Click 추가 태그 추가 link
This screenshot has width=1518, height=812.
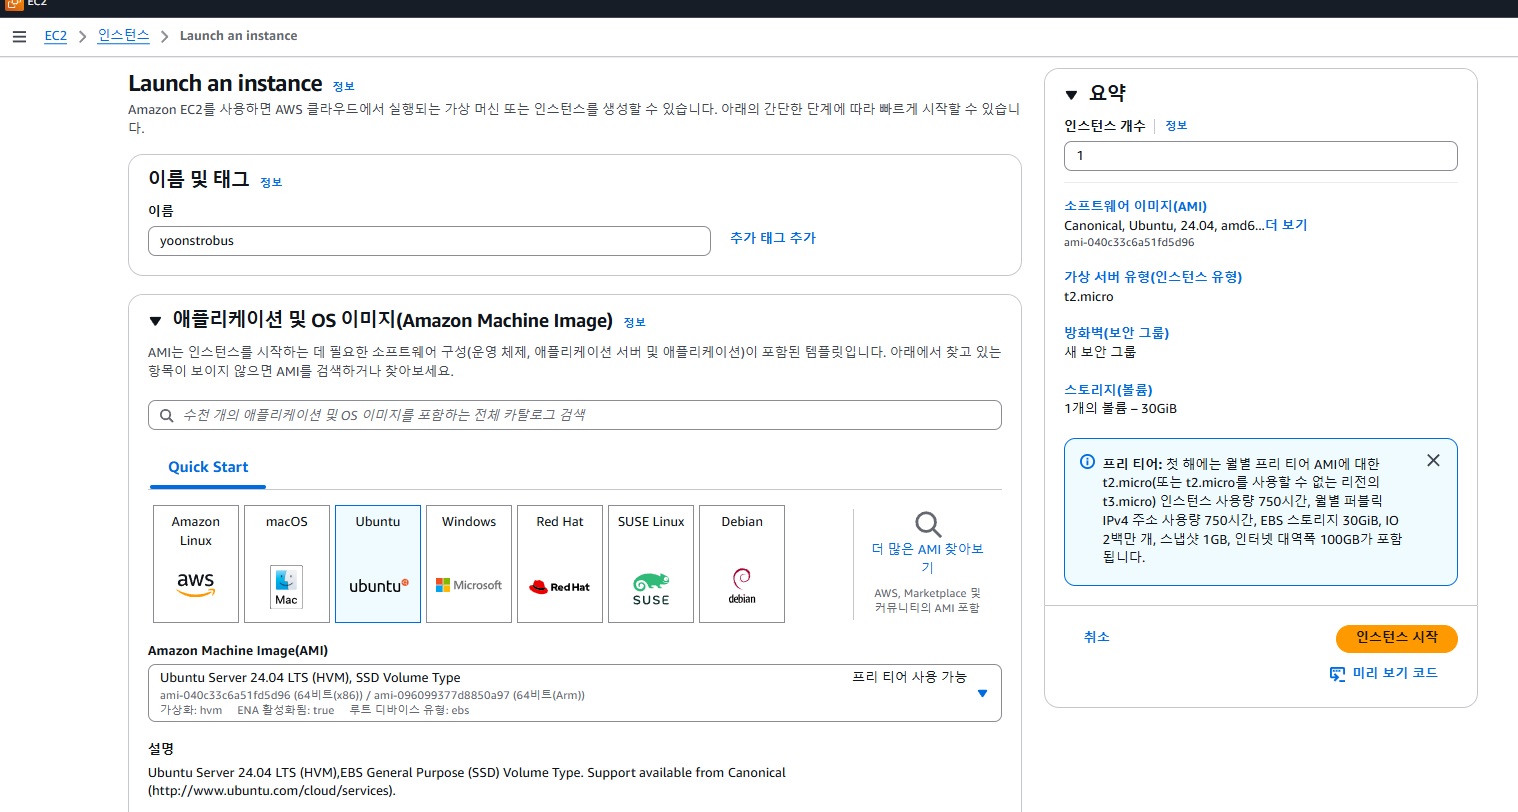point(773,238)
